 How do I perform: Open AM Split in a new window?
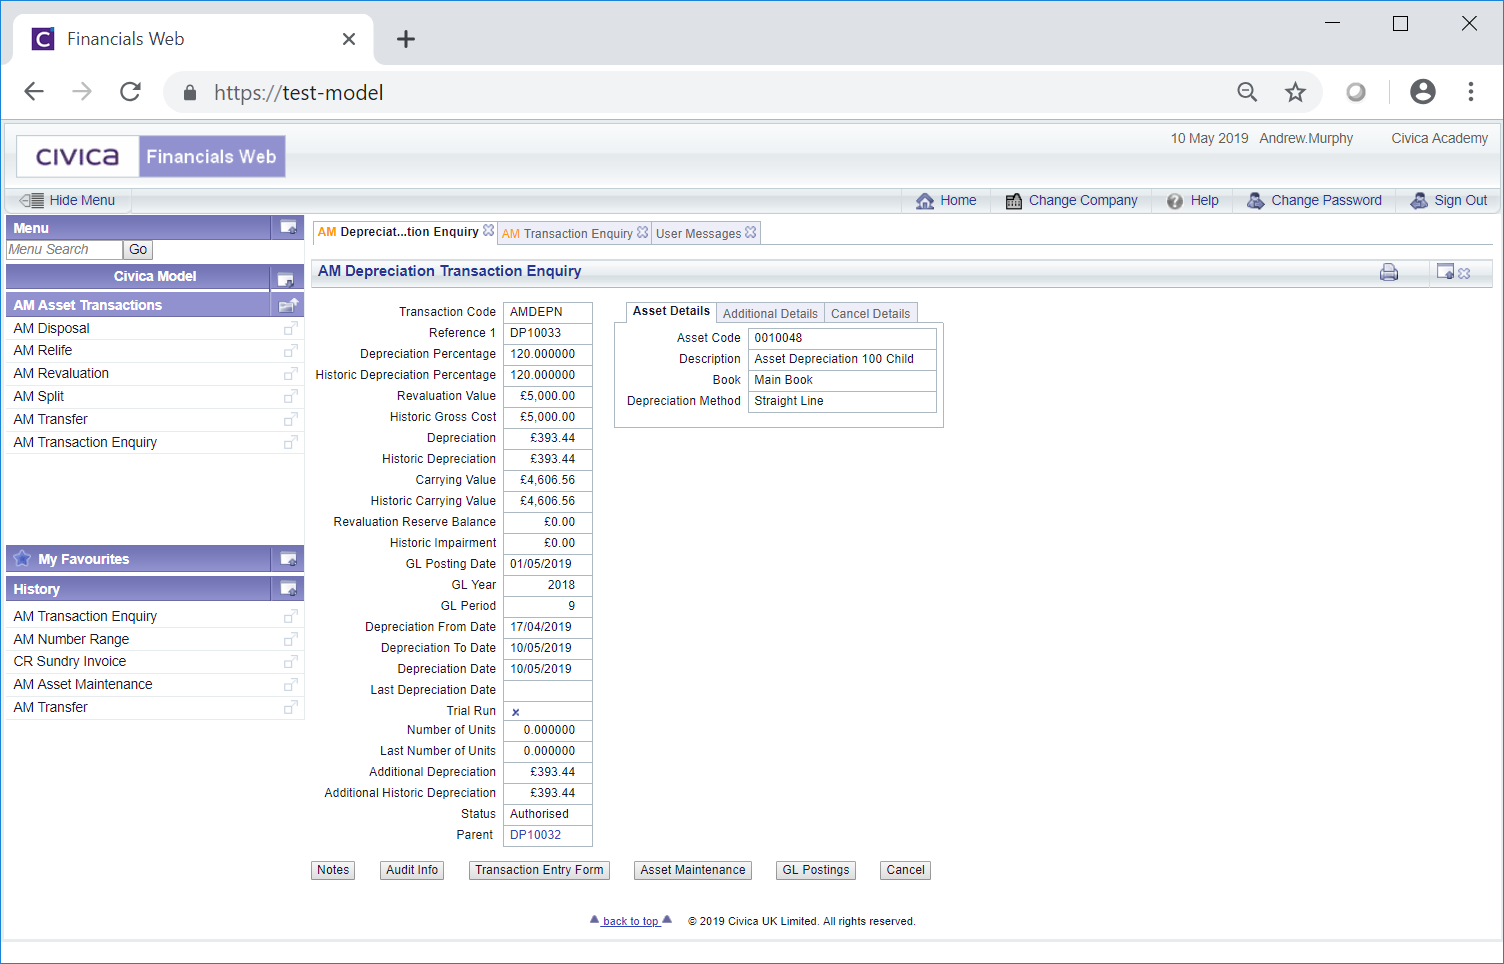pos(290,397)
